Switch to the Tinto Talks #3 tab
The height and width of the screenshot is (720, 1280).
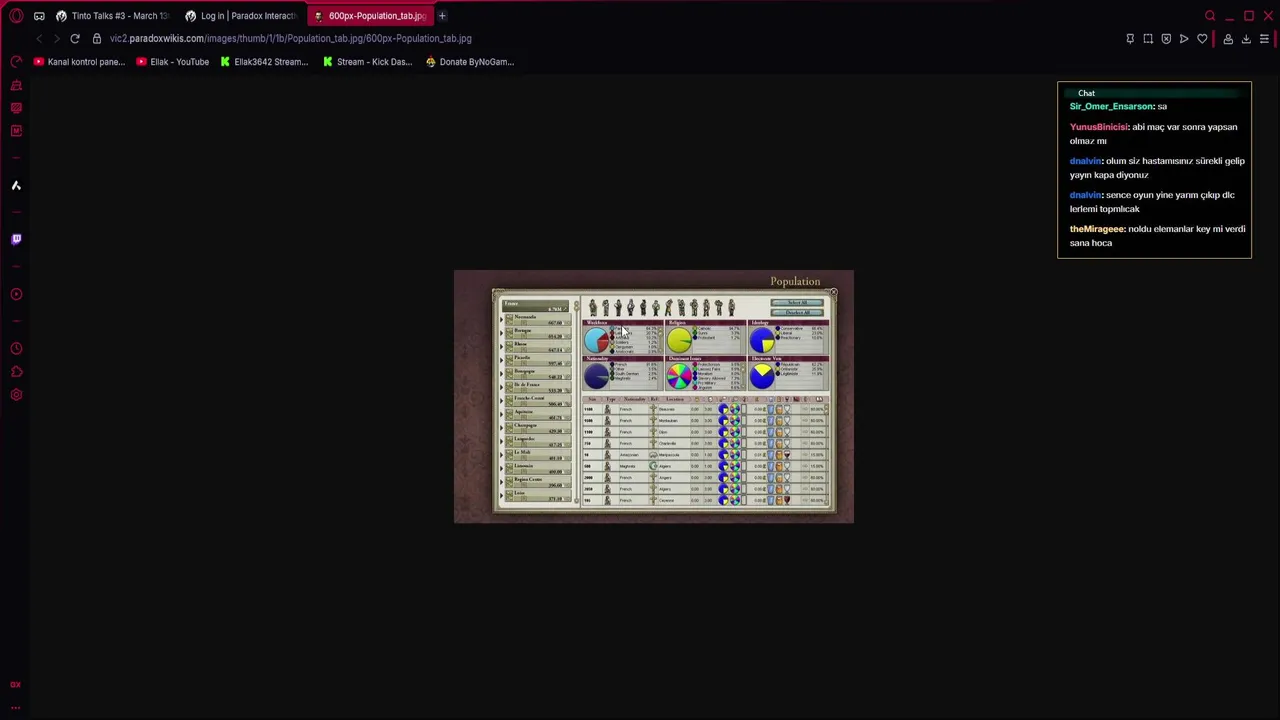pos(112,16)
